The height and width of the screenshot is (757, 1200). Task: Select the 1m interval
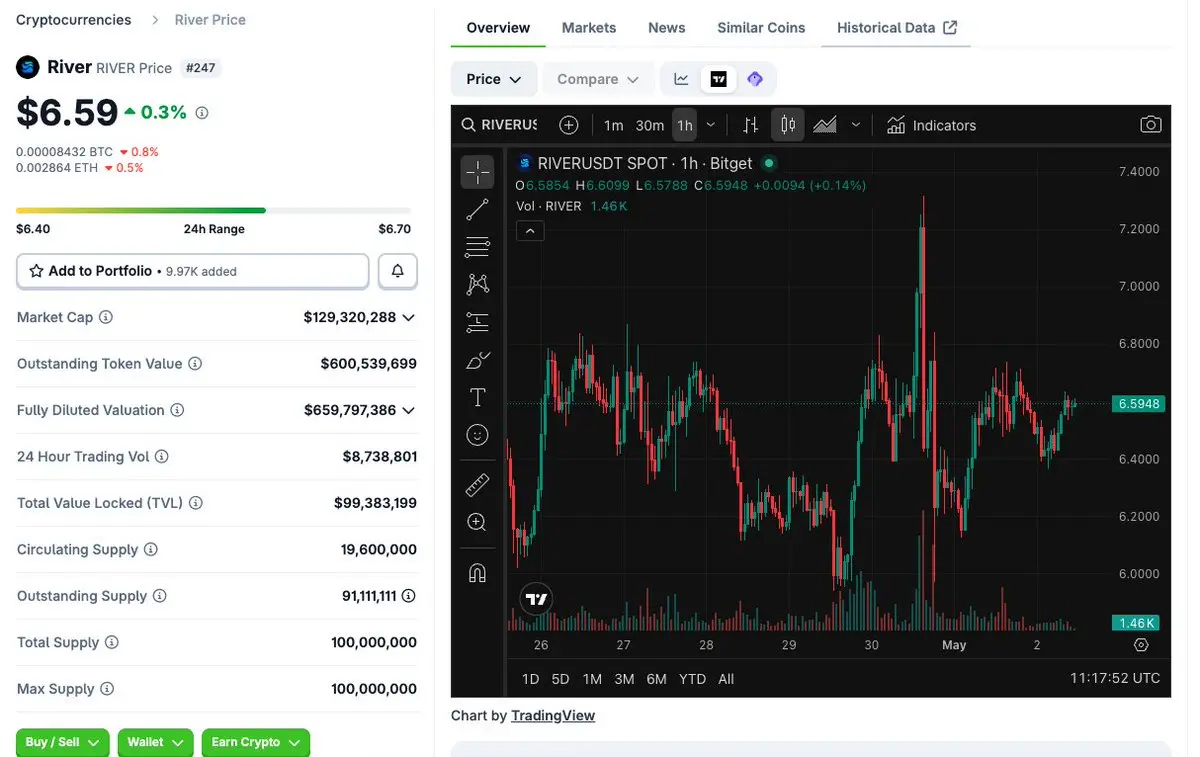pos(614,125)
